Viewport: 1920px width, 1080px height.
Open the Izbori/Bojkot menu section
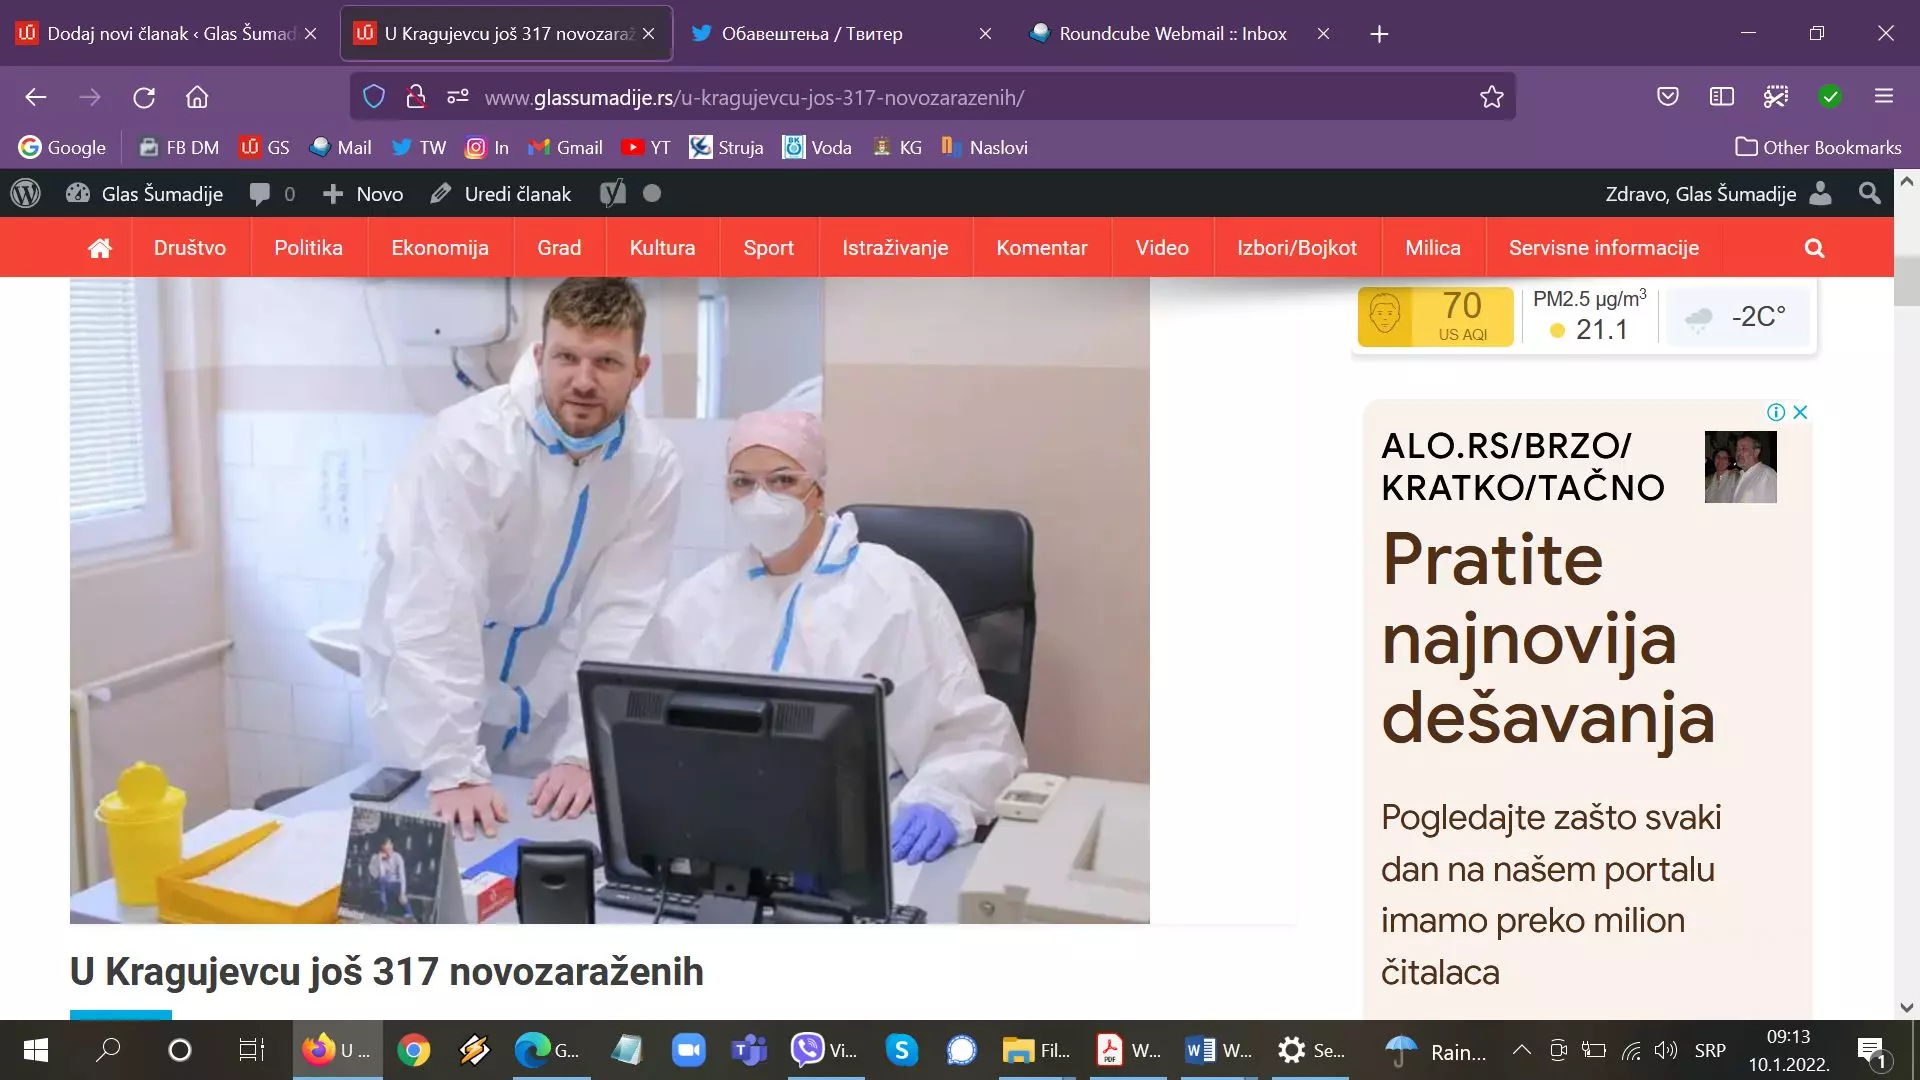click(1296, 248)
